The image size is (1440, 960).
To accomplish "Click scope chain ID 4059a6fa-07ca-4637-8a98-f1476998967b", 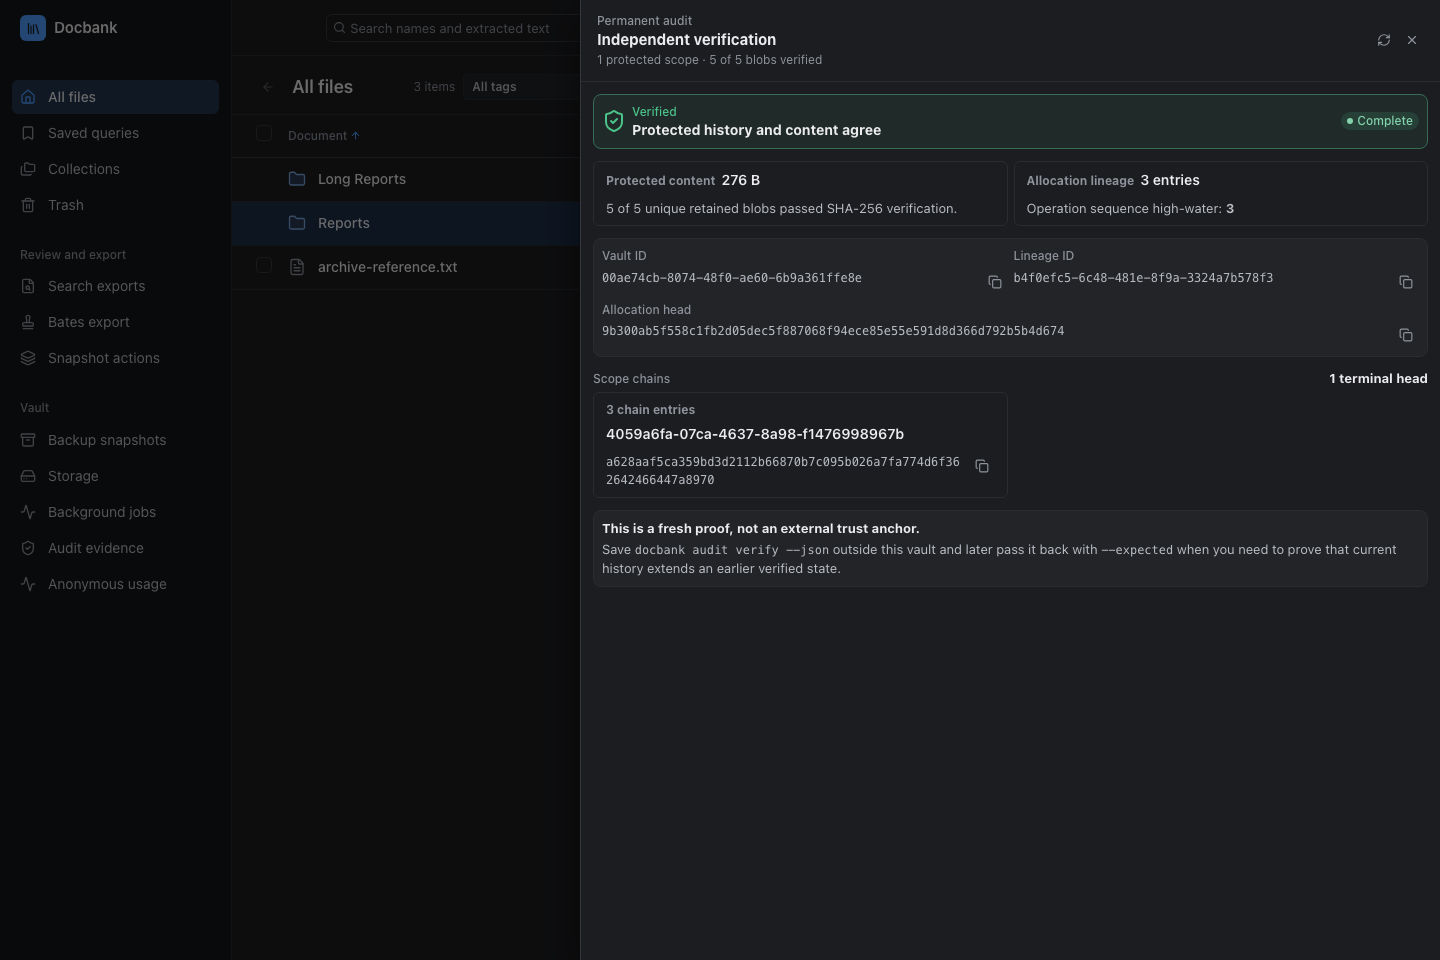I will (755, 434).
